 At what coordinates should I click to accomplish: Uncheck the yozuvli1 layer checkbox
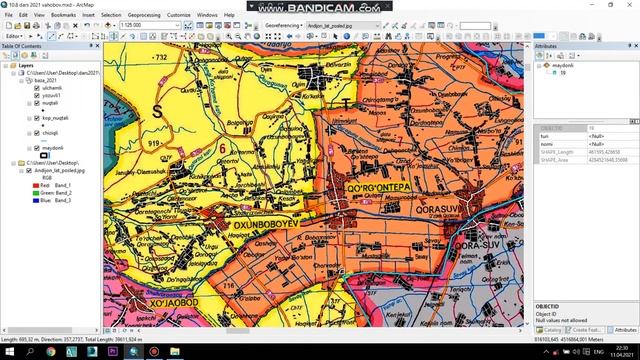(x=37, y=95)
